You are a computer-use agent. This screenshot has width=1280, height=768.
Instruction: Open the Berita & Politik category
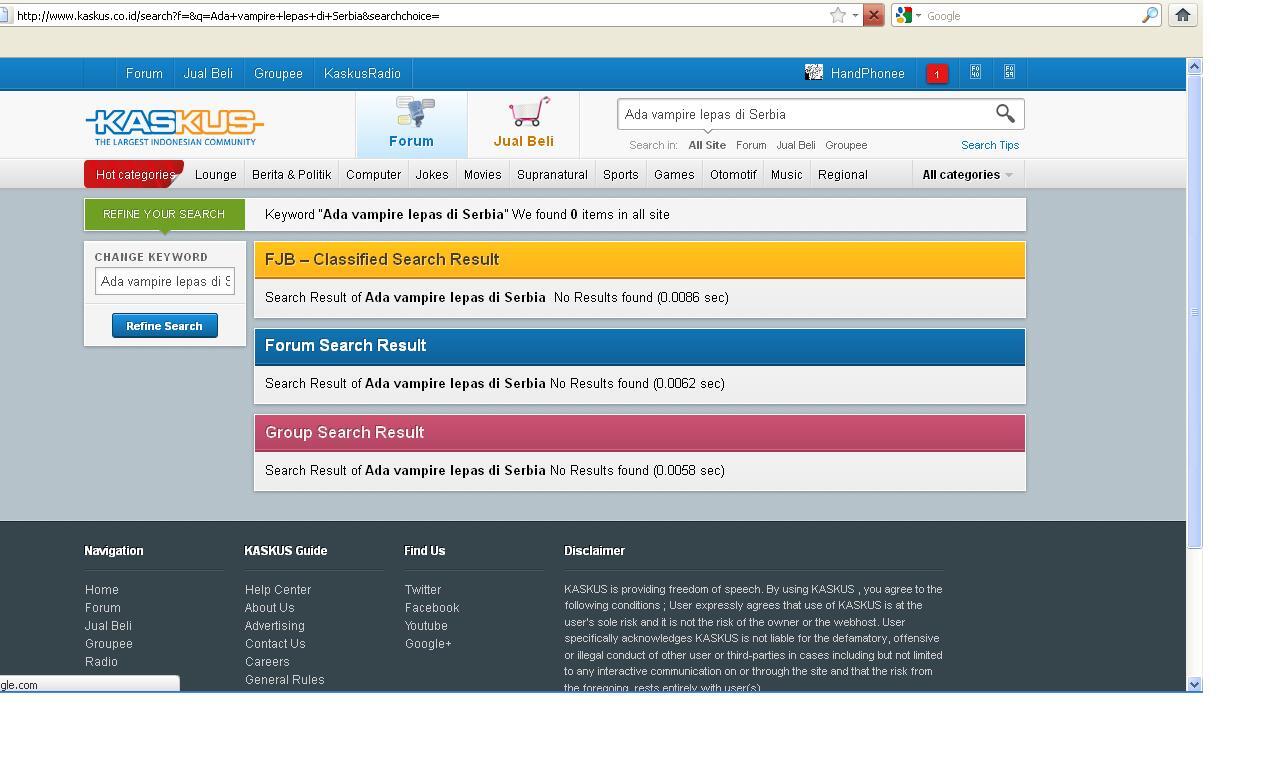pos(291,174)
